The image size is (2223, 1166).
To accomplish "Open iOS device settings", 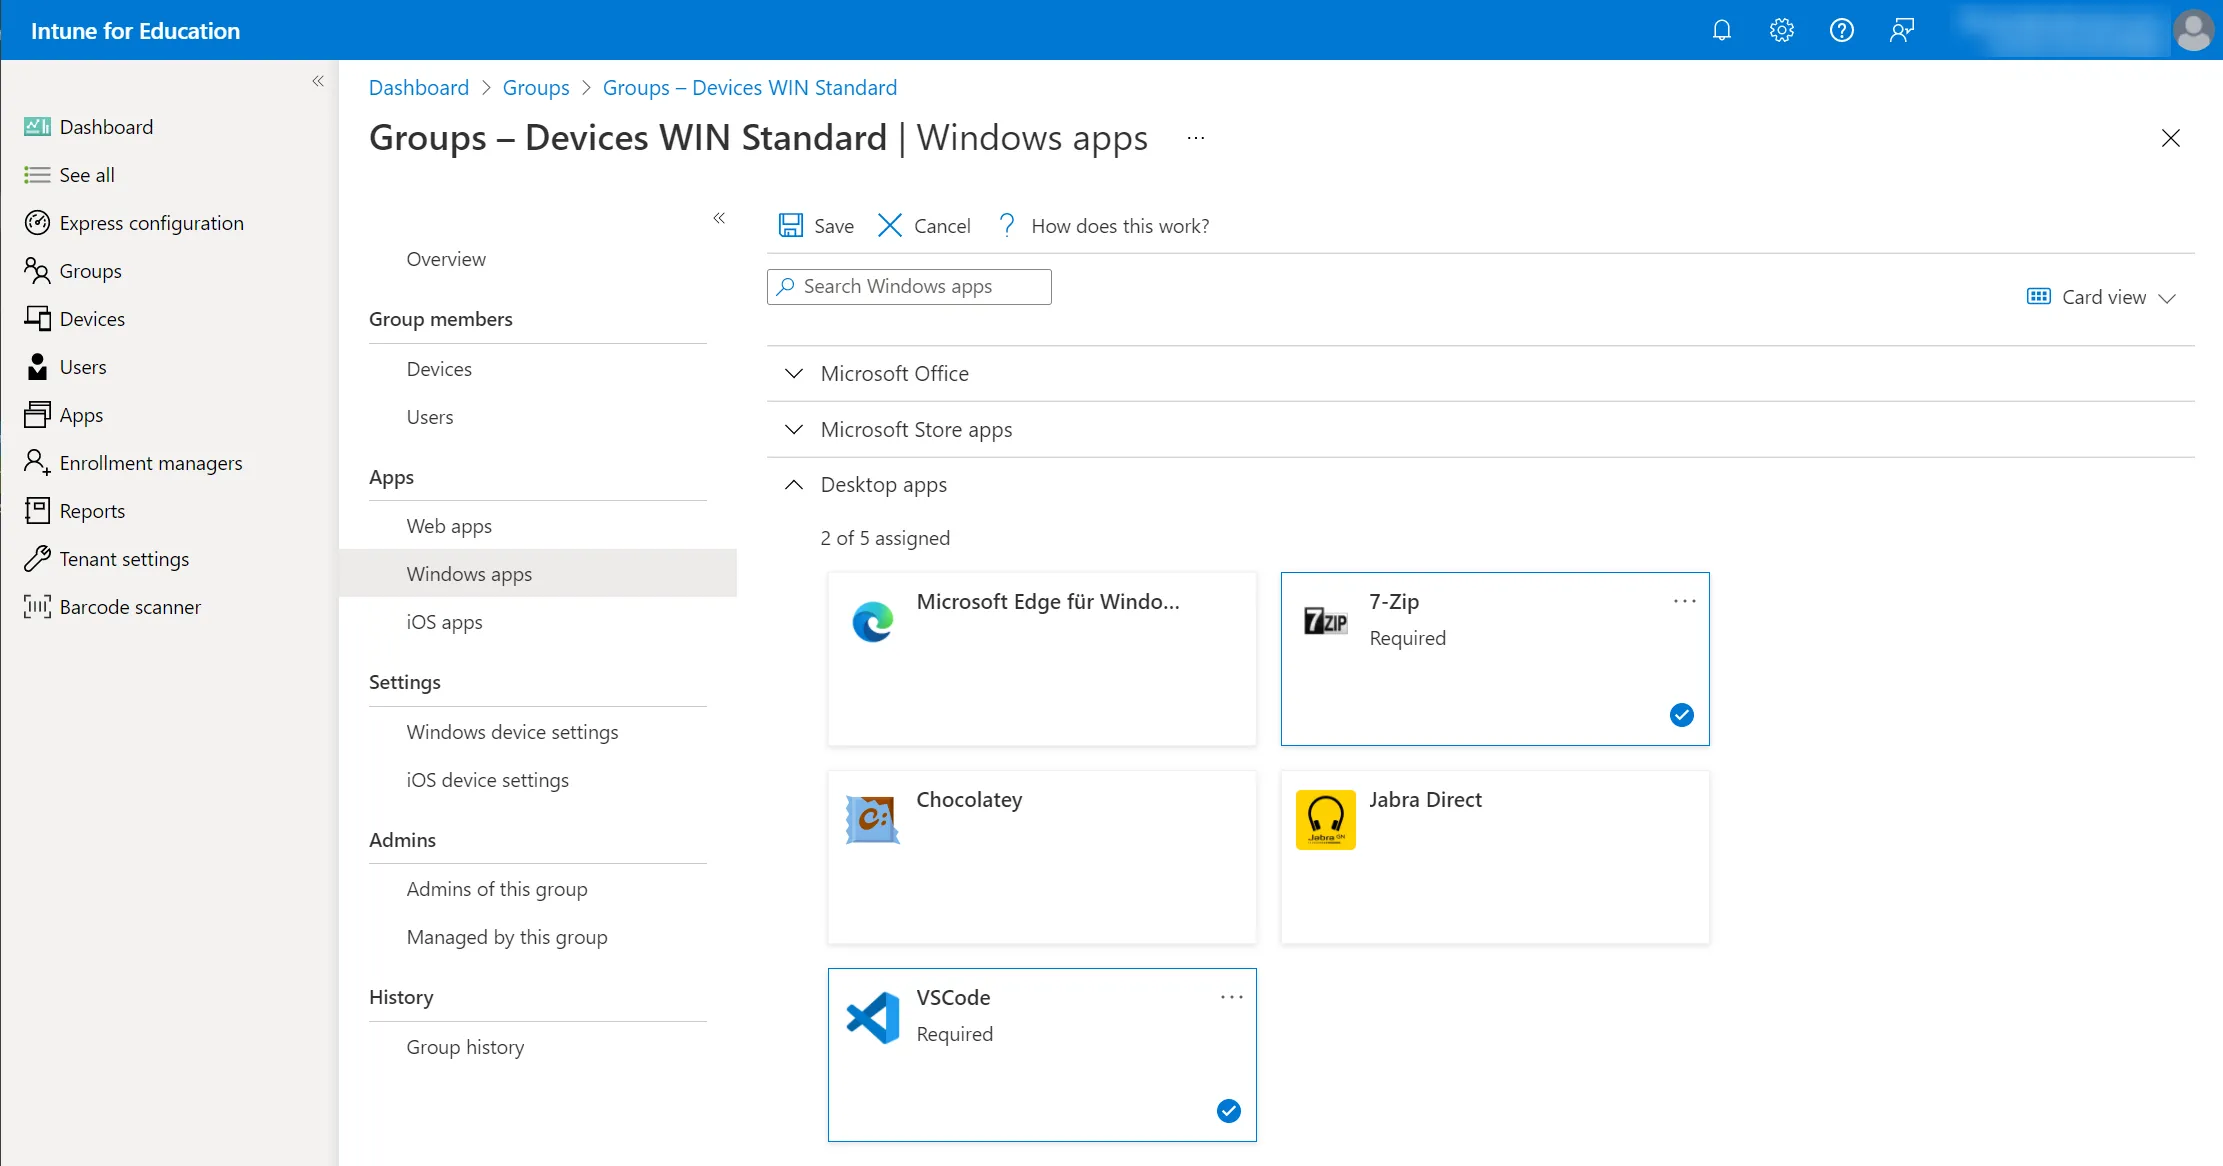I will click(487, 780).
